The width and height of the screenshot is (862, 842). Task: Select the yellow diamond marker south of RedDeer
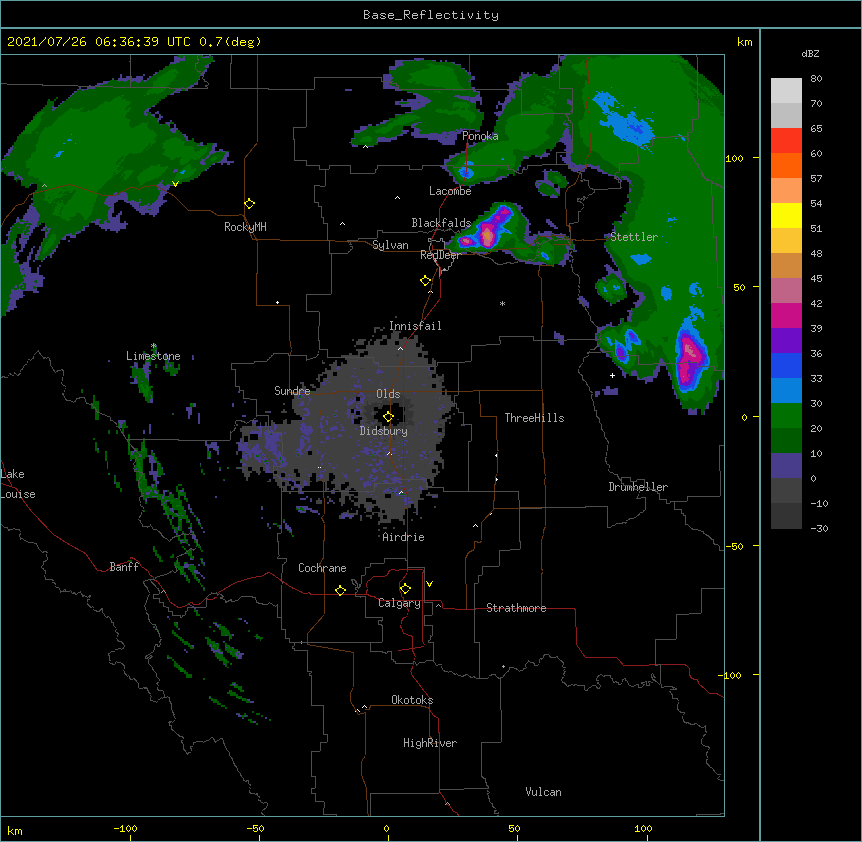point(425,281)
